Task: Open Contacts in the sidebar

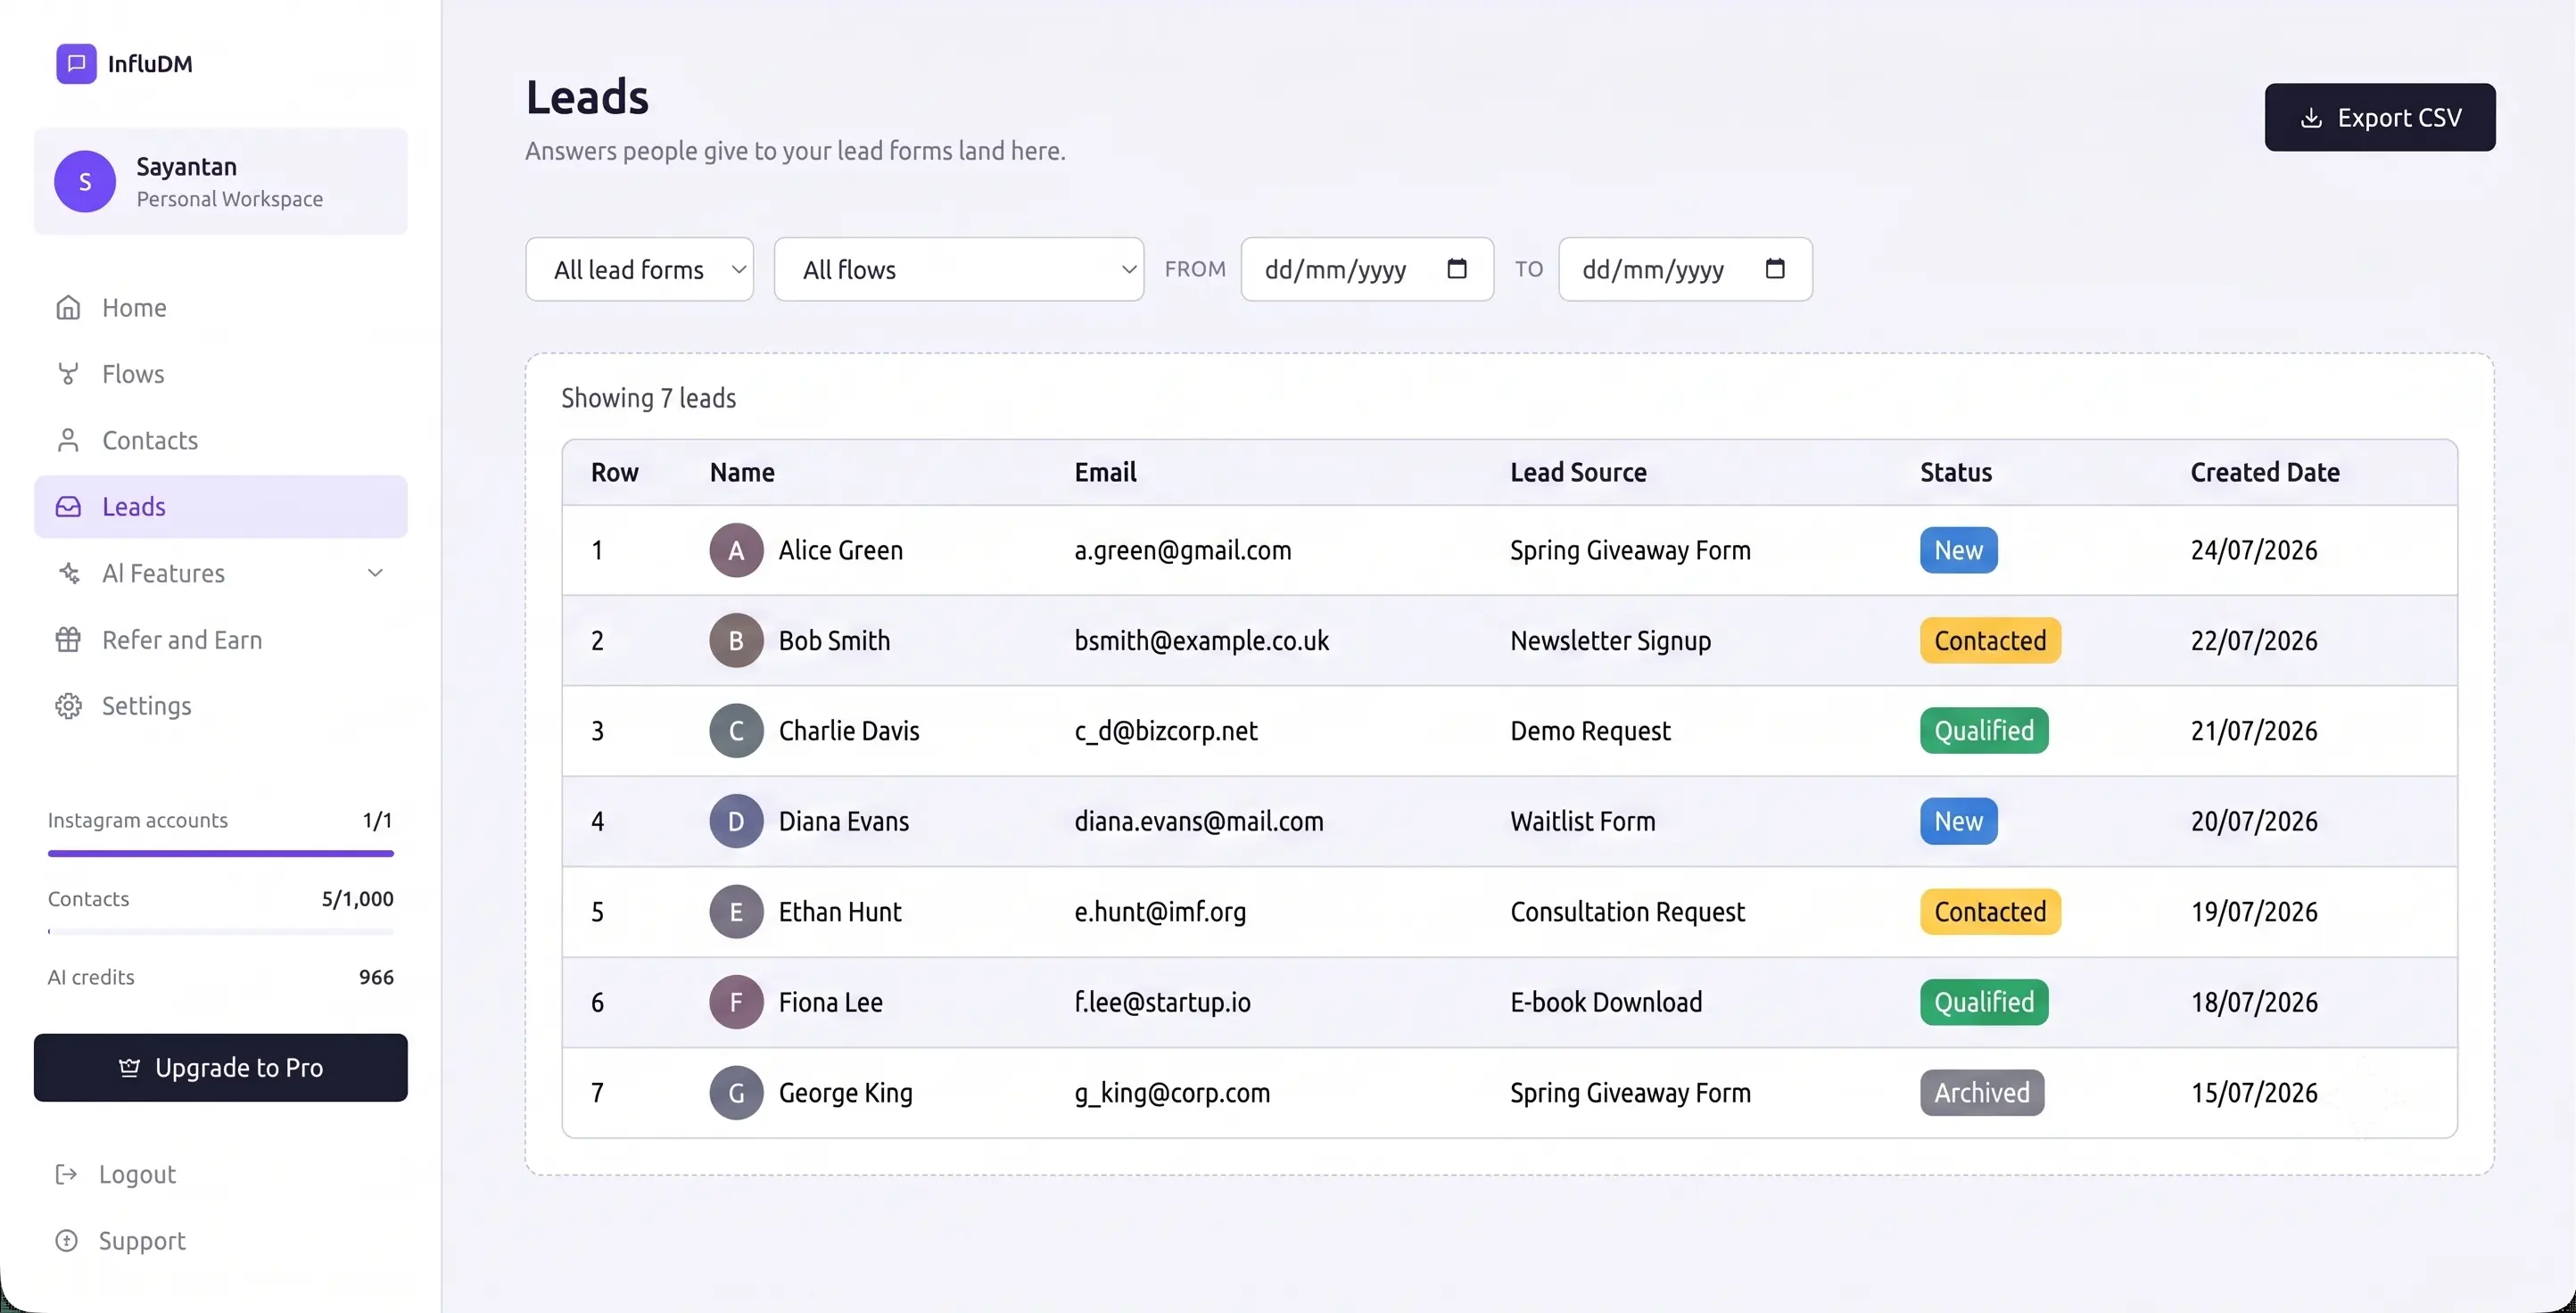Action: pyautogui.click(x=221, y=440)
